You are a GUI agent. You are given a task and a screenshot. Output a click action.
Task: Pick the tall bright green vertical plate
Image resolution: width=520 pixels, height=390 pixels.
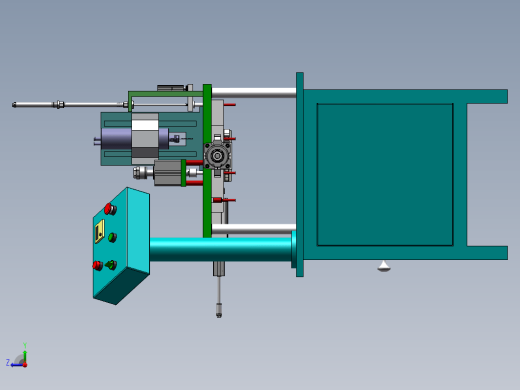click(x=207, y=161)
